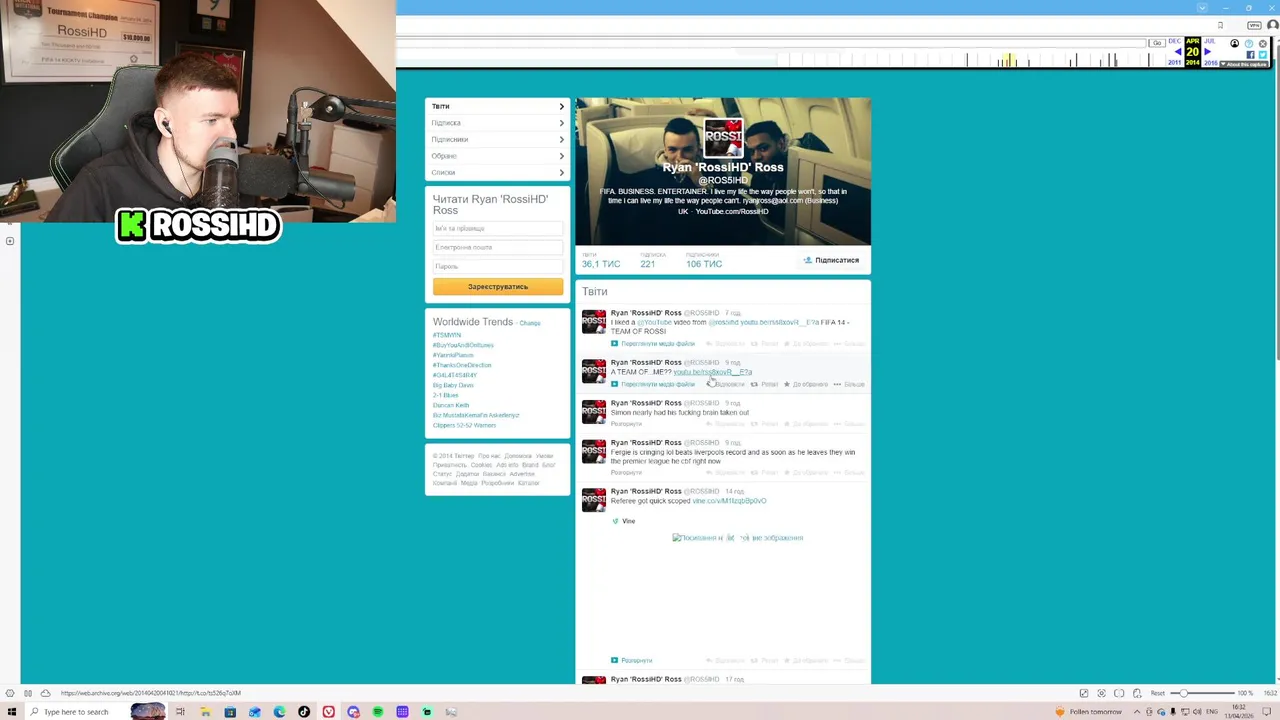Open the Duncan Keith trend

tap(451, 405)
